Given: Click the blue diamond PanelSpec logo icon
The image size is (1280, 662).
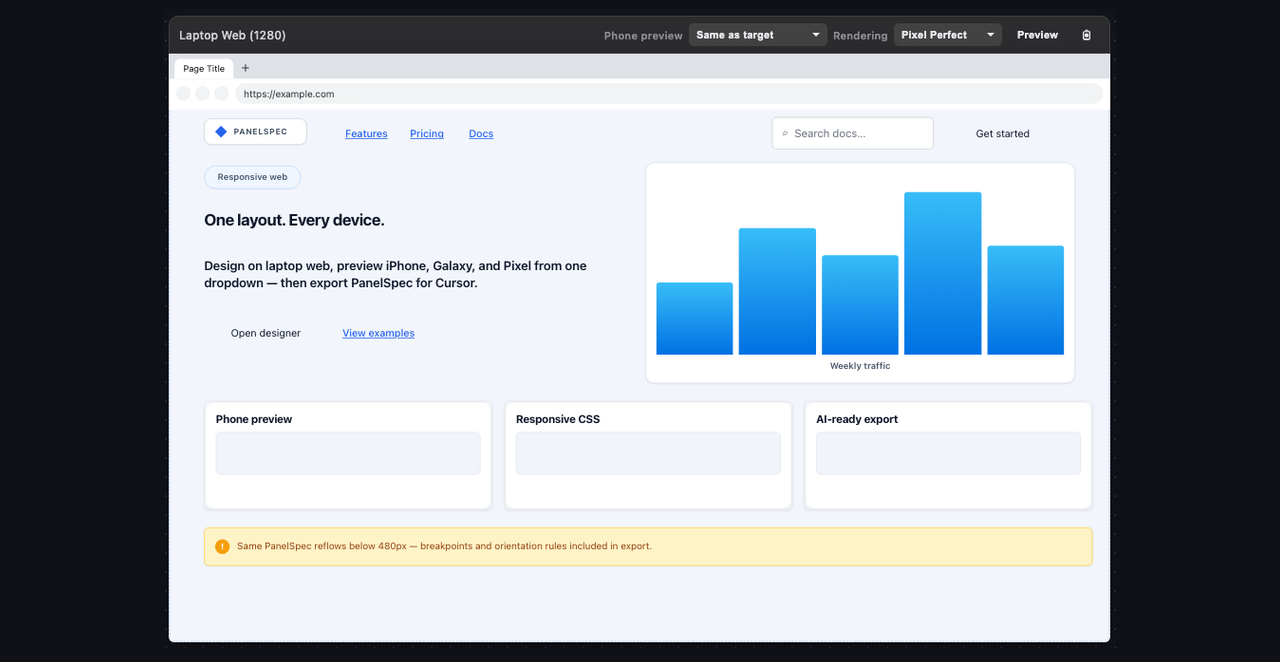Looking at the screenshot, I should (221, 132).
